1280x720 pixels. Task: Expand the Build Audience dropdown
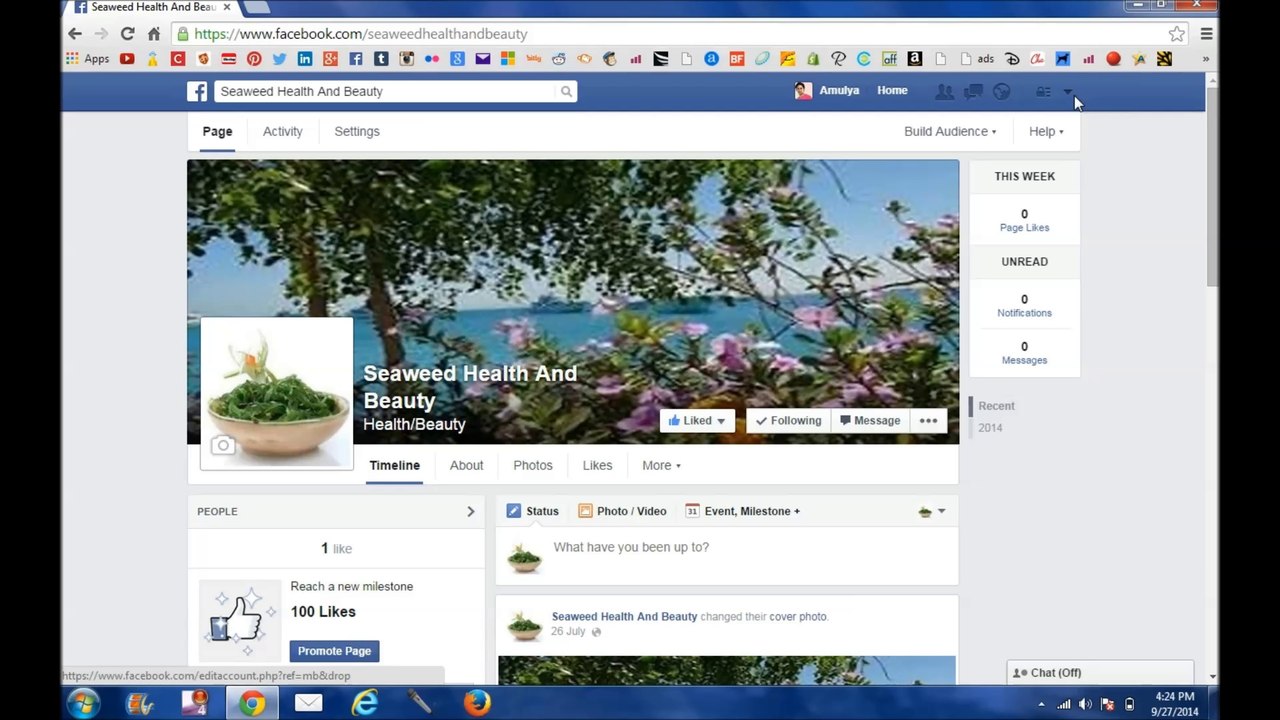click(950, 131)
